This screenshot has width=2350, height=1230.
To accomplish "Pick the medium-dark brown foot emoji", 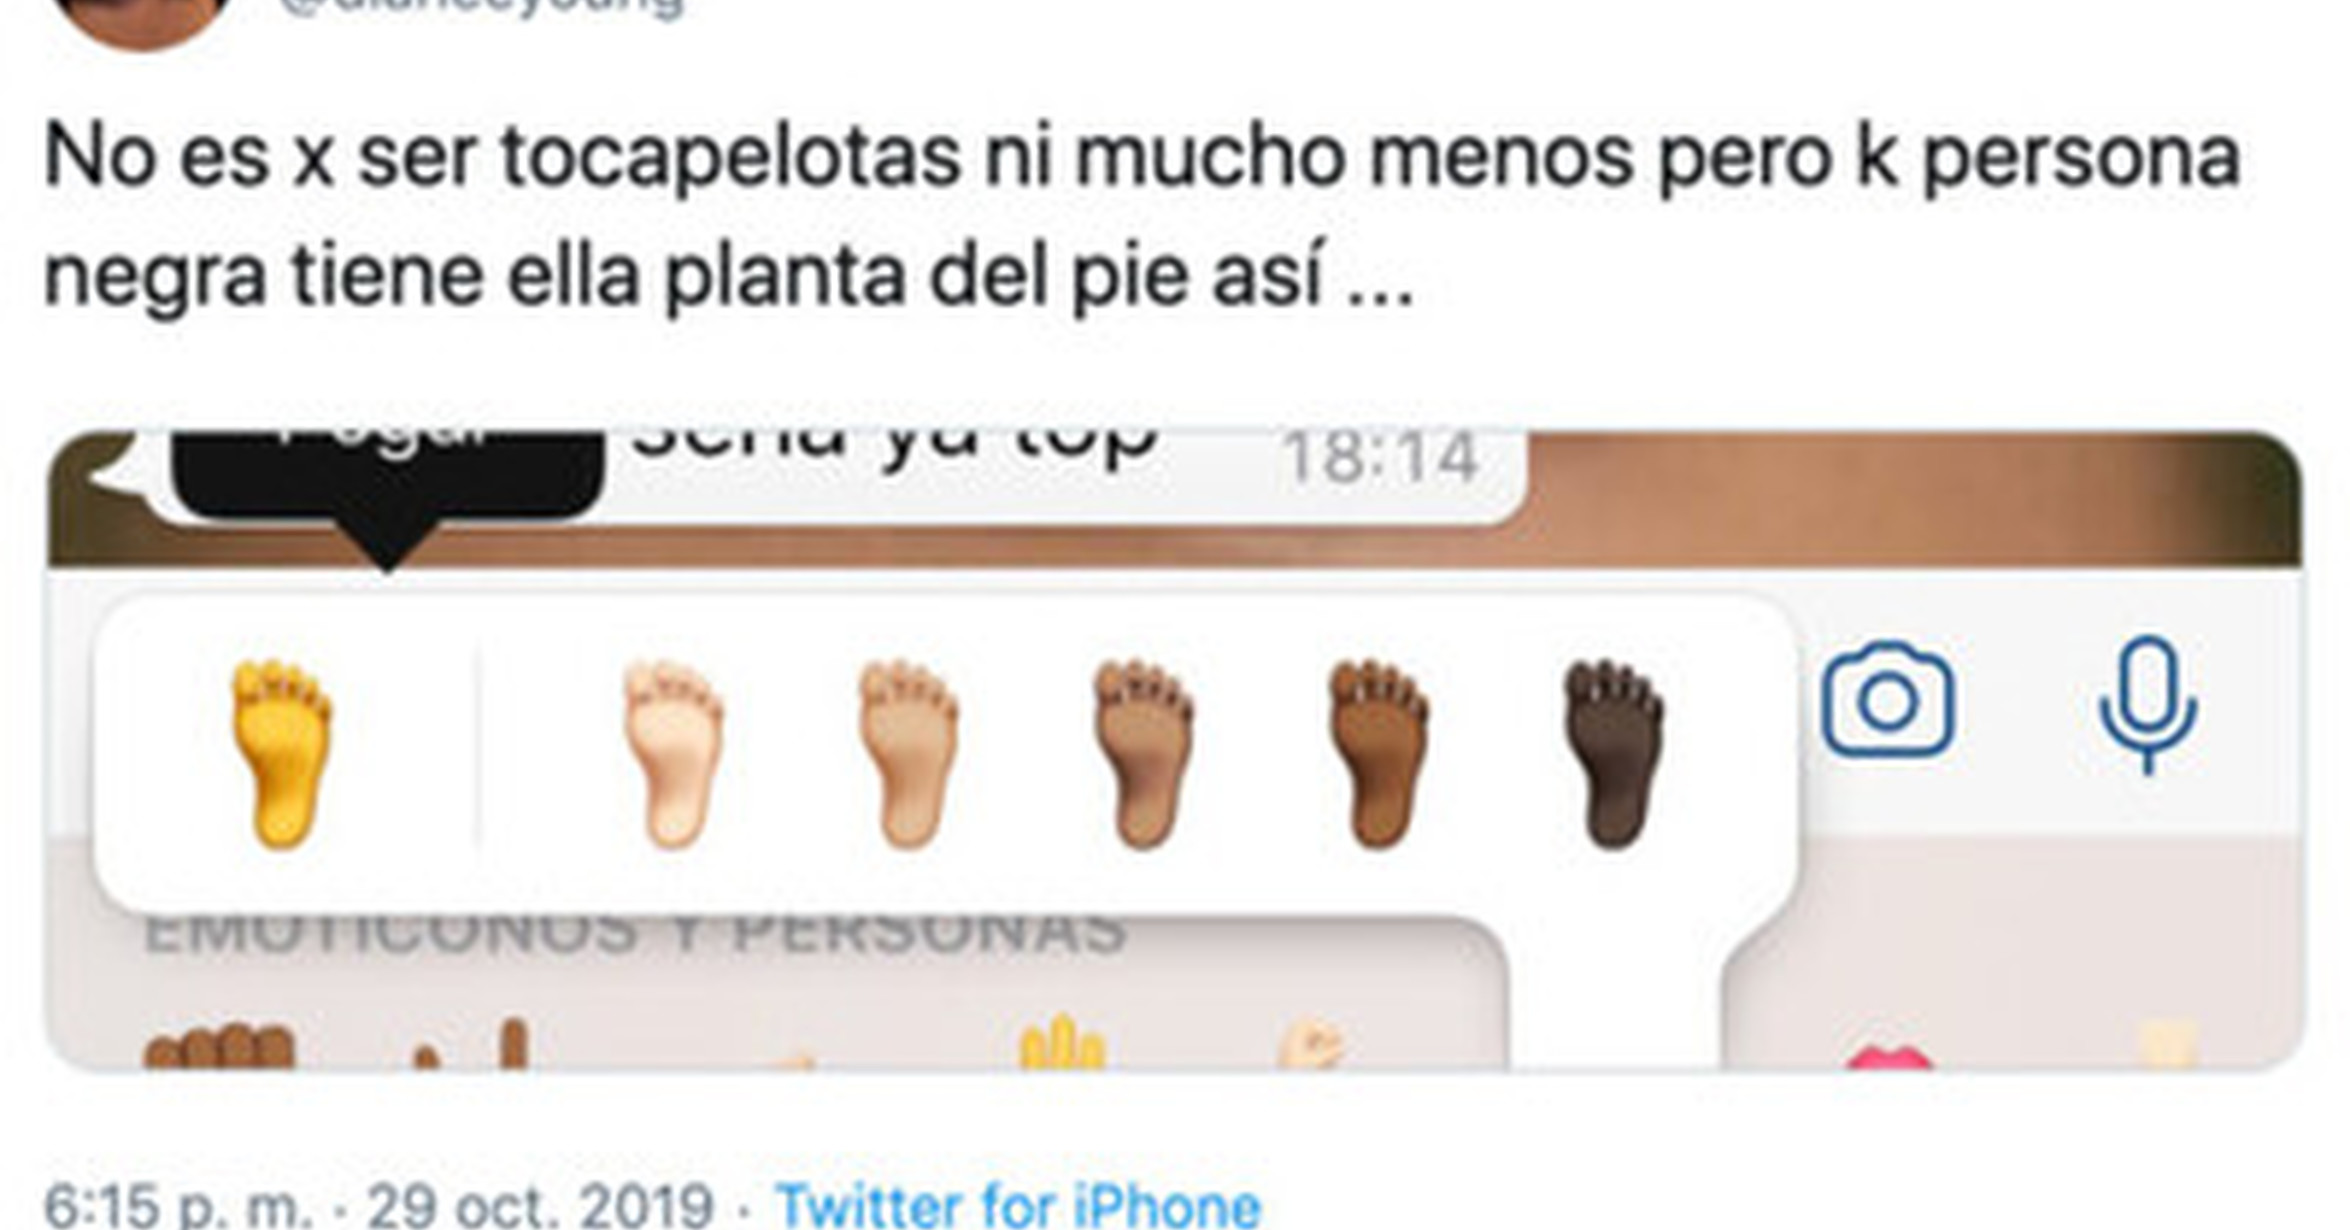I will 1379,754.
